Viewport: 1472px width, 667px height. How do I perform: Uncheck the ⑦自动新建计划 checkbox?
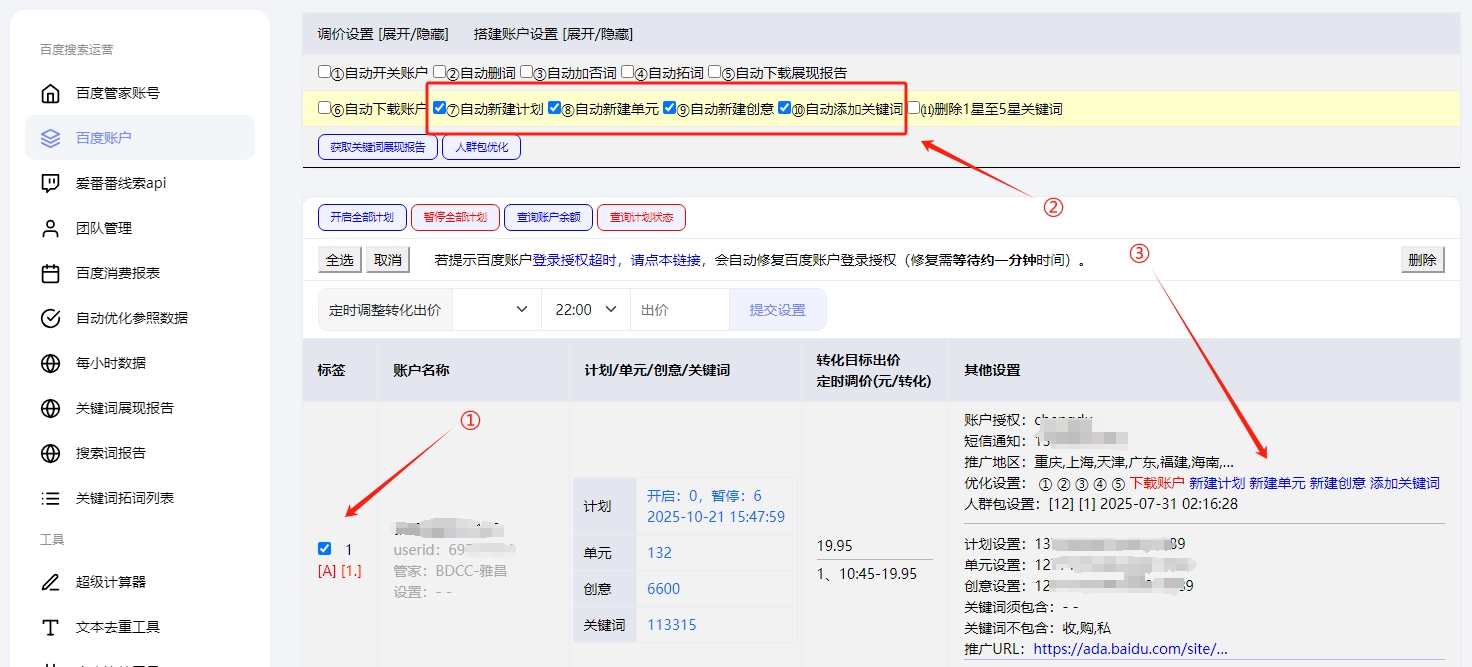click(x=440, y=108)
